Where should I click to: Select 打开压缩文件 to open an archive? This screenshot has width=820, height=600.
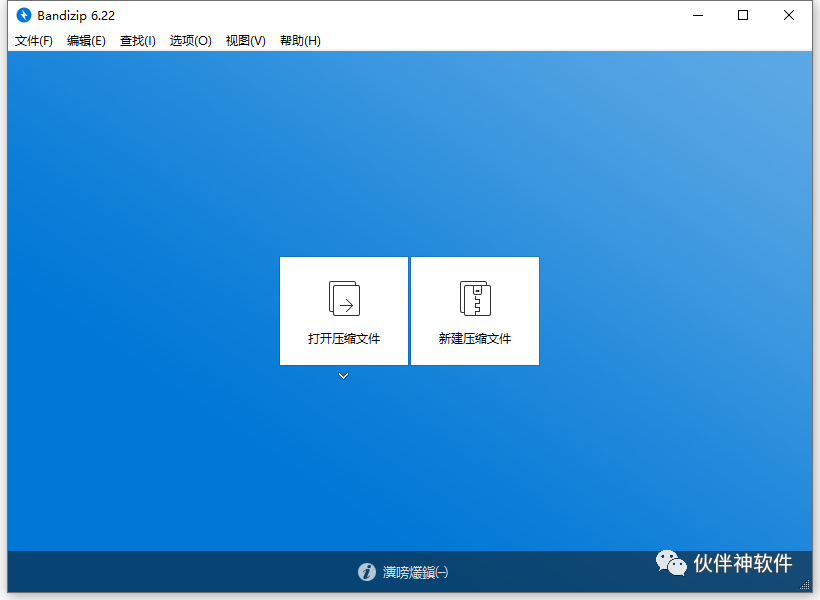(343, 336)
